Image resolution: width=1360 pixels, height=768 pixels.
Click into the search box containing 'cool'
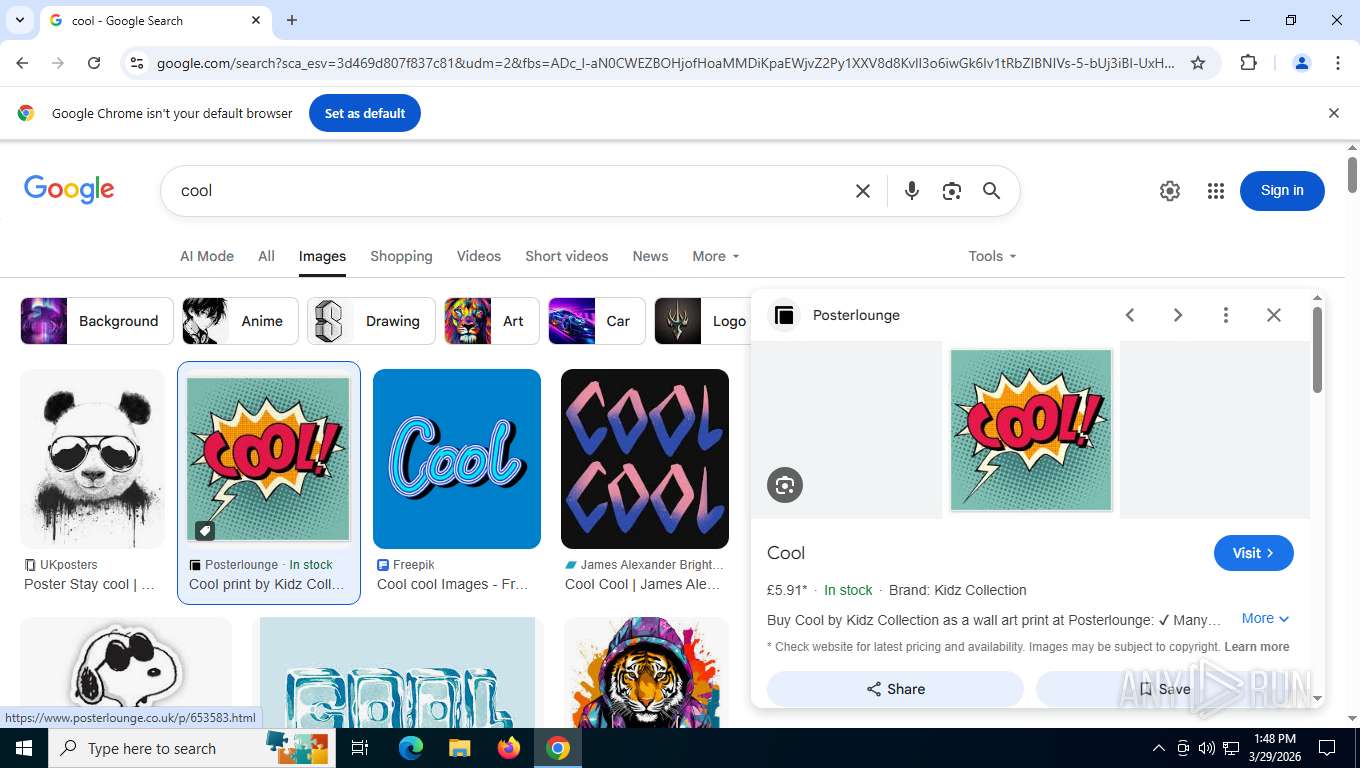coord(510,191)
